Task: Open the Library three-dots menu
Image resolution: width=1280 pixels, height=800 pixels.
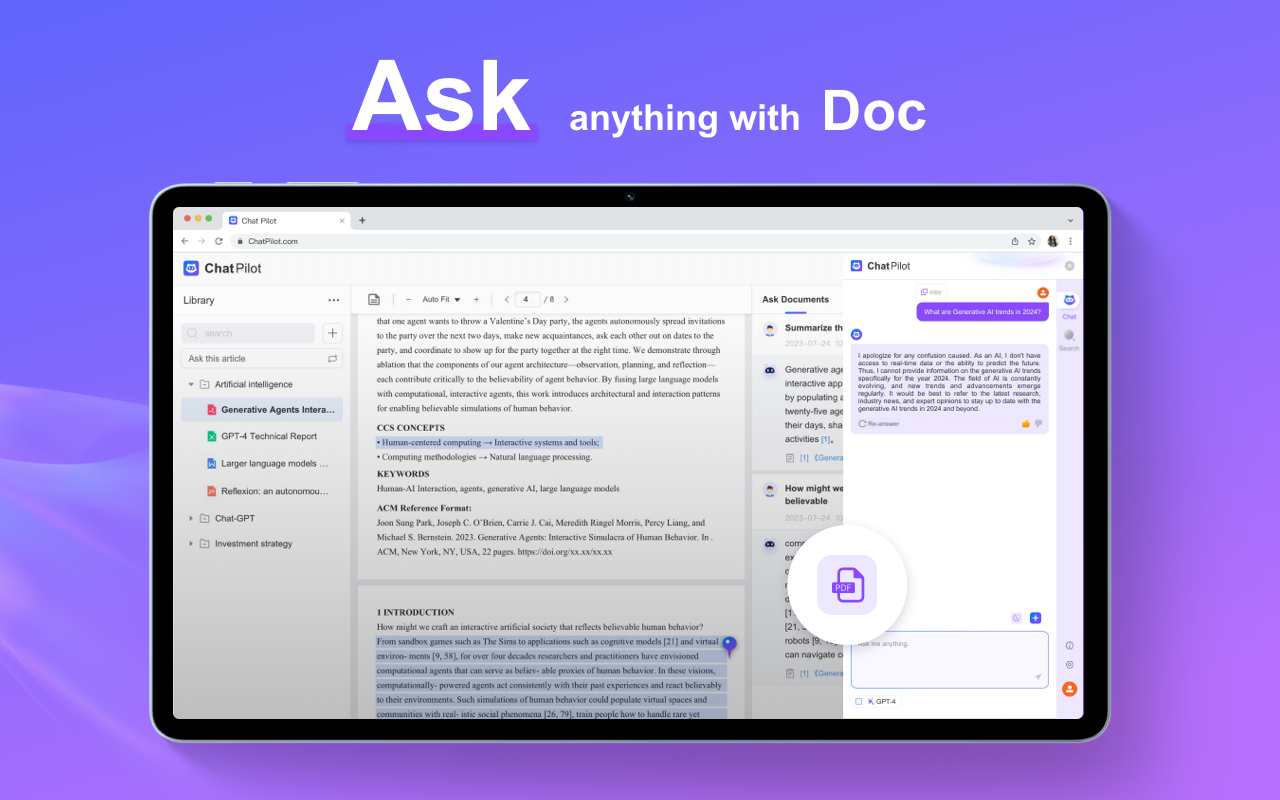Action: [333, 300]
